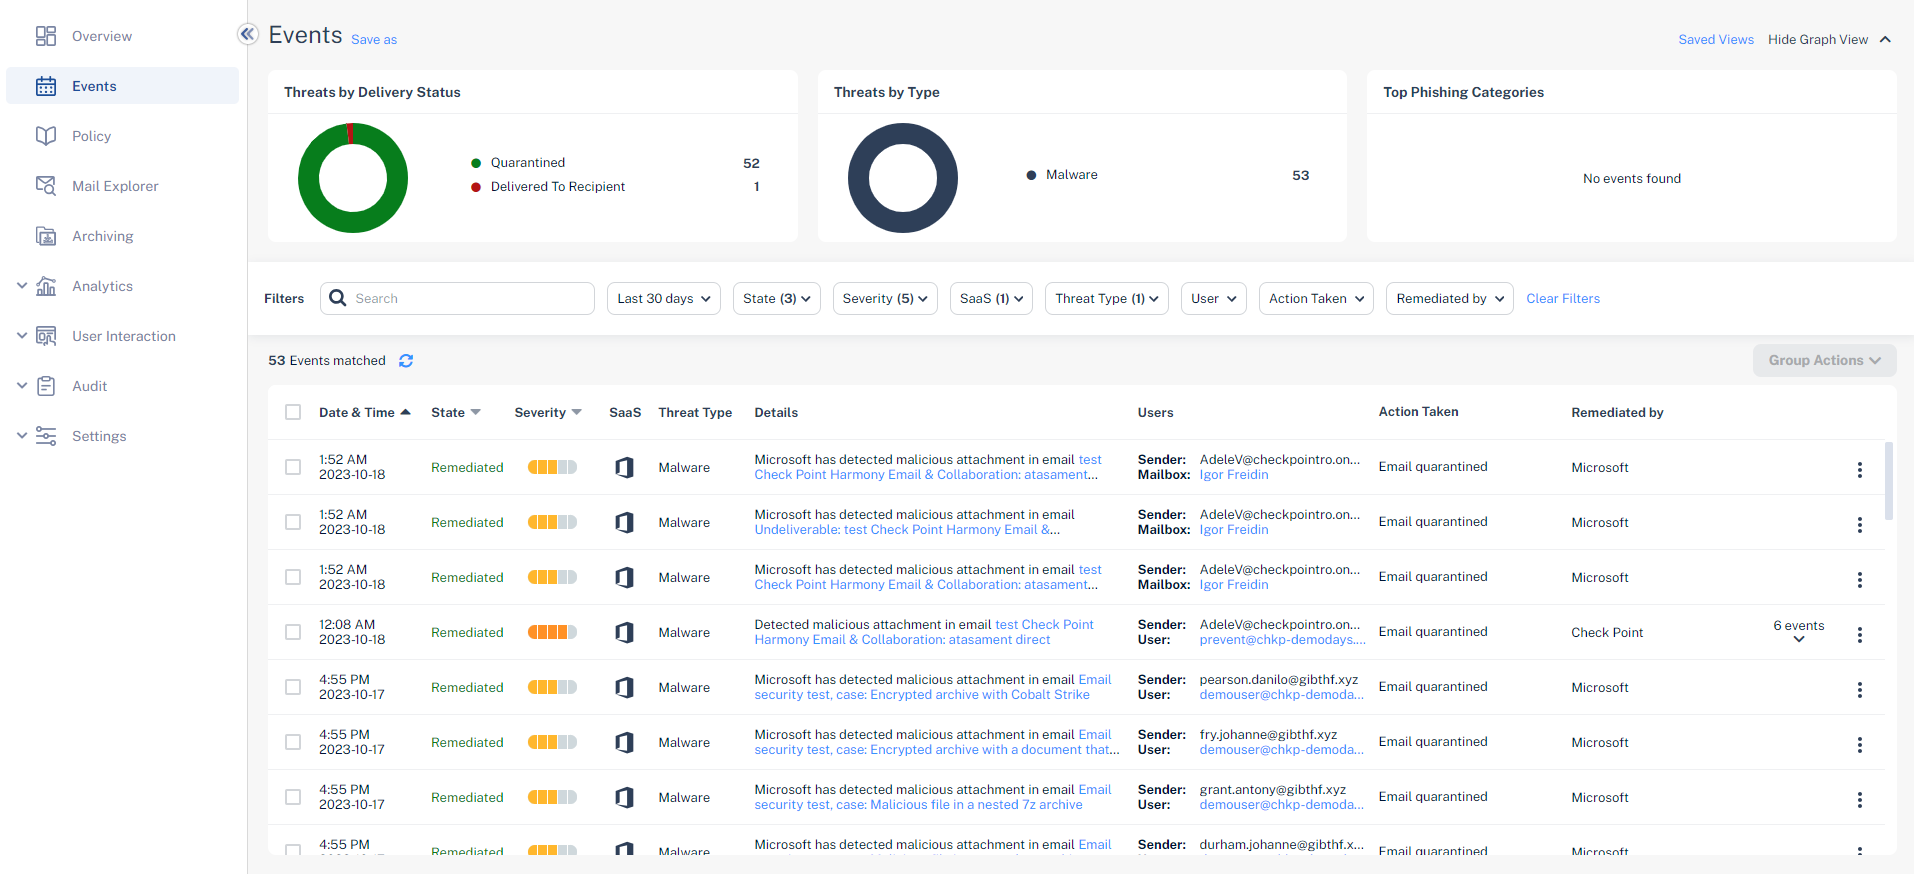The height and width of the screenshot is (874, 1914).
Task: Click Office icon in 12:08 AM row
Action: 625,632
